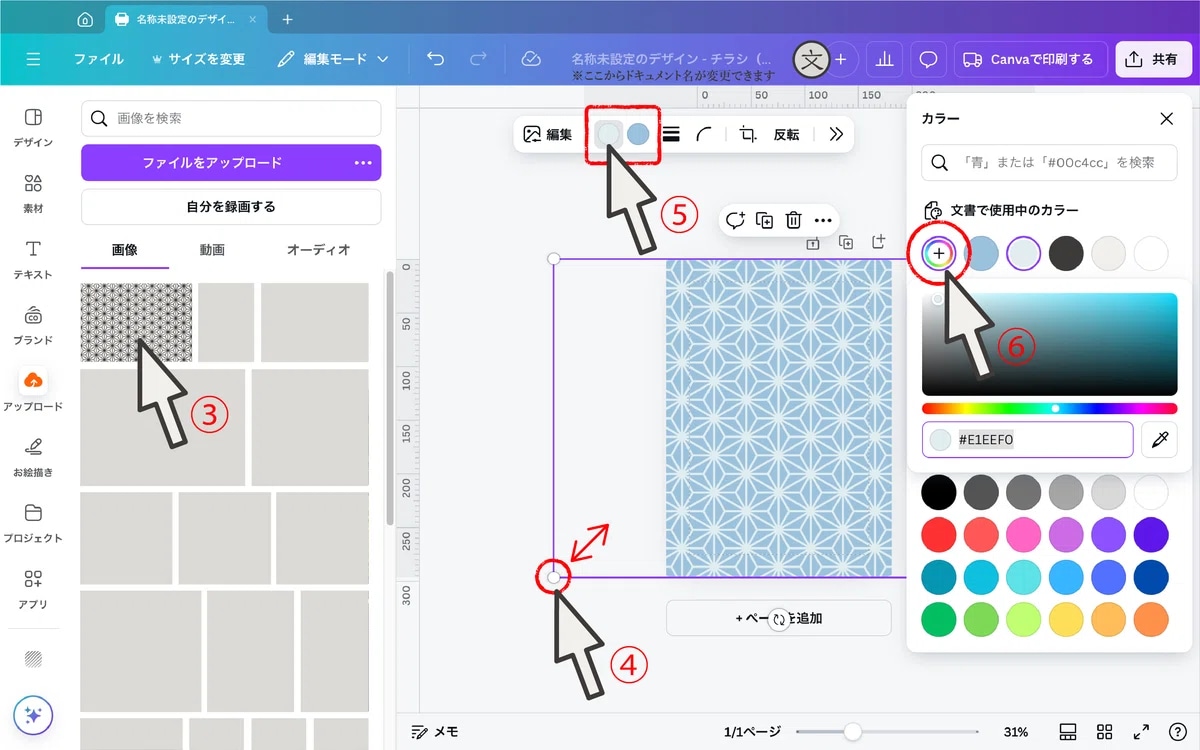Add a comment from floating toolbar
Viewport: 1200px width, 750px height.
(736, 220)
